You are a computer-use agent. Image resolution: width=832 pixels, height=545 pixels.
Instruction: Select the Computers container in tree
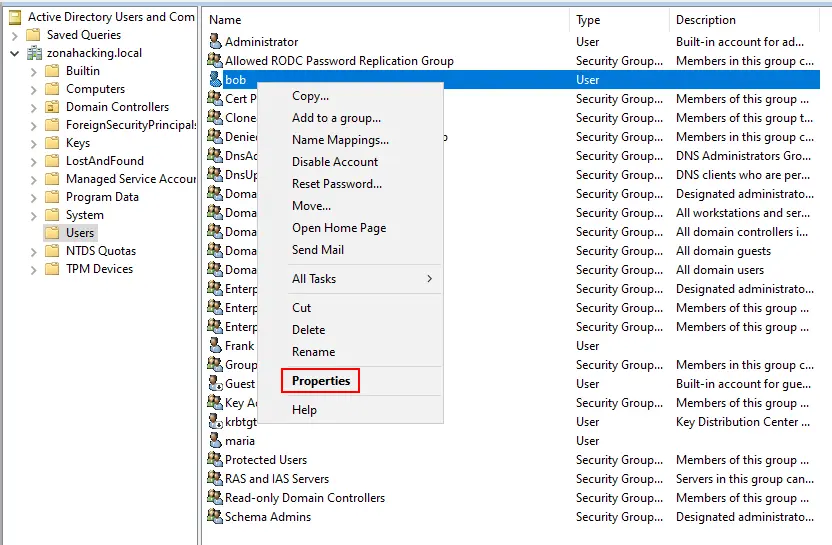tap(95, 89)
